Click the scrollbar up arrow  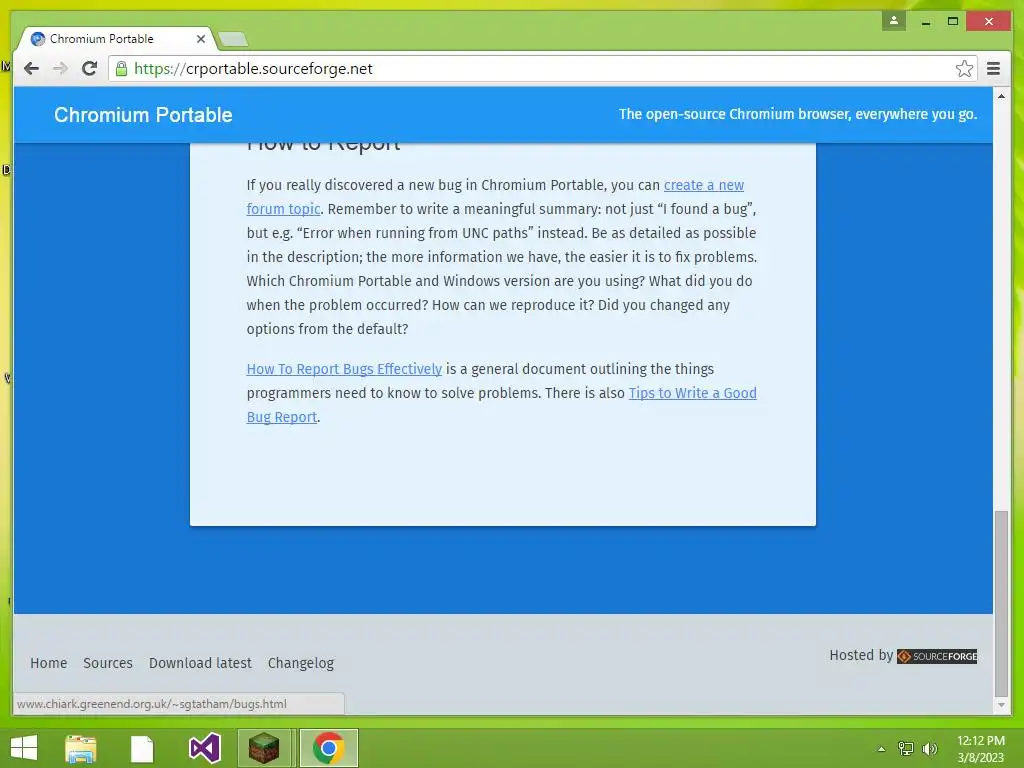pos(1001,97)
